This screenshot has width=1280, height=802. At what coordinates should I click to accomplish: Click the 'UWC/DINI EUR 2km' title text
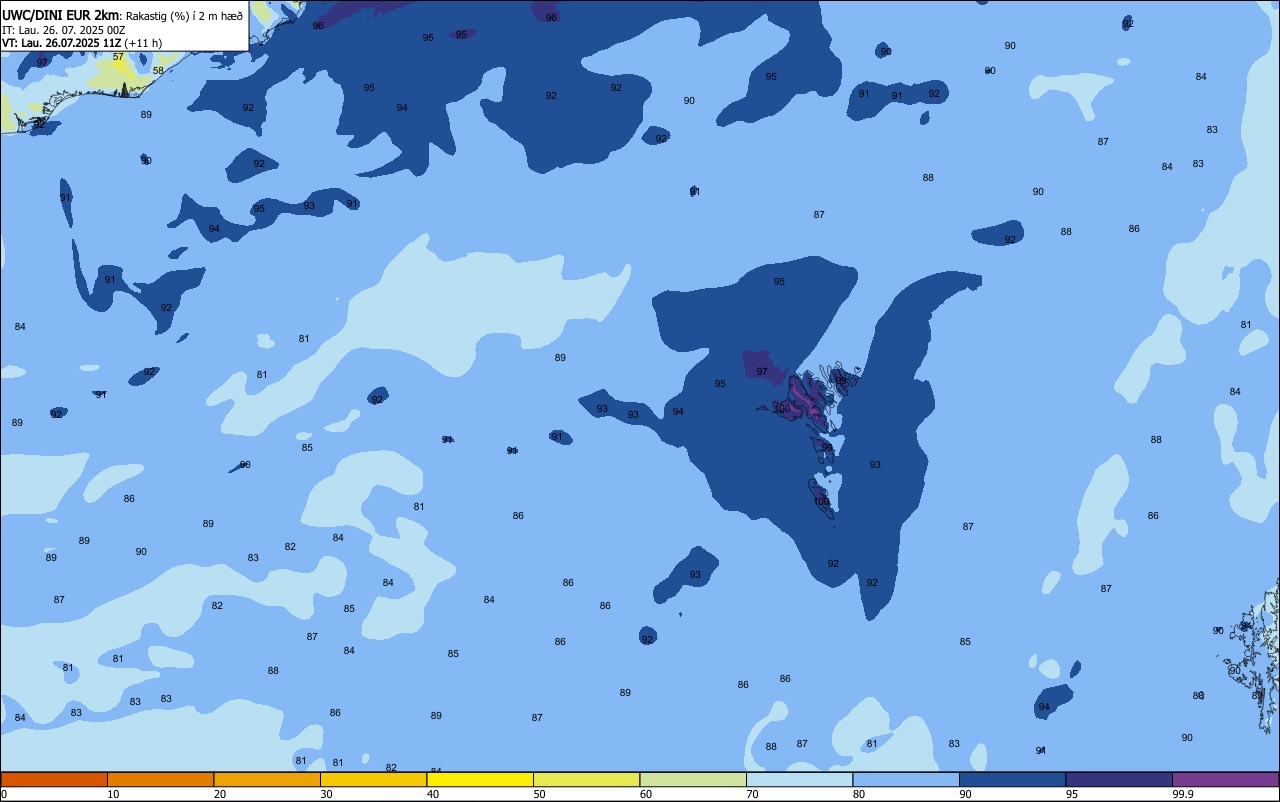[x=60, y=15]
